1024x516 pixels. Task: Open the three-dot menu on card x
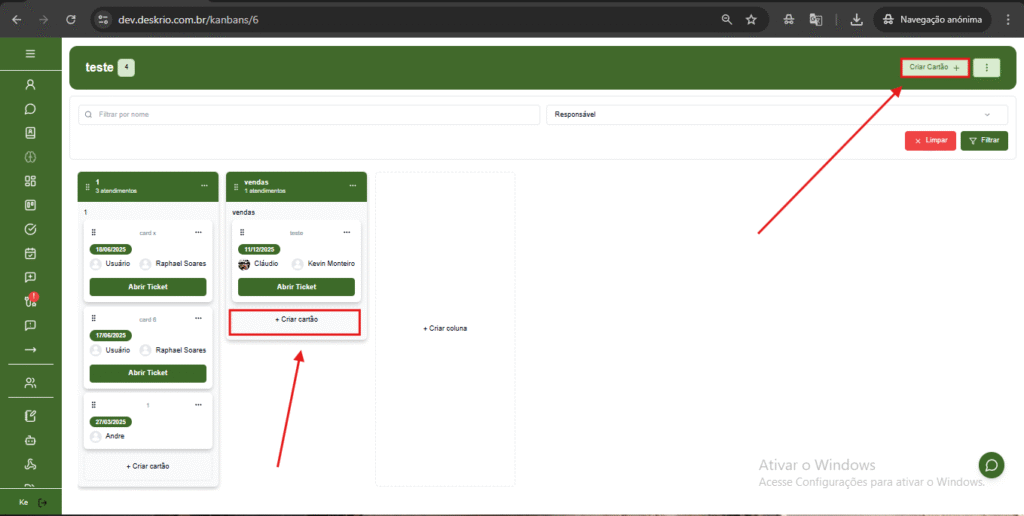coord(198,233)
